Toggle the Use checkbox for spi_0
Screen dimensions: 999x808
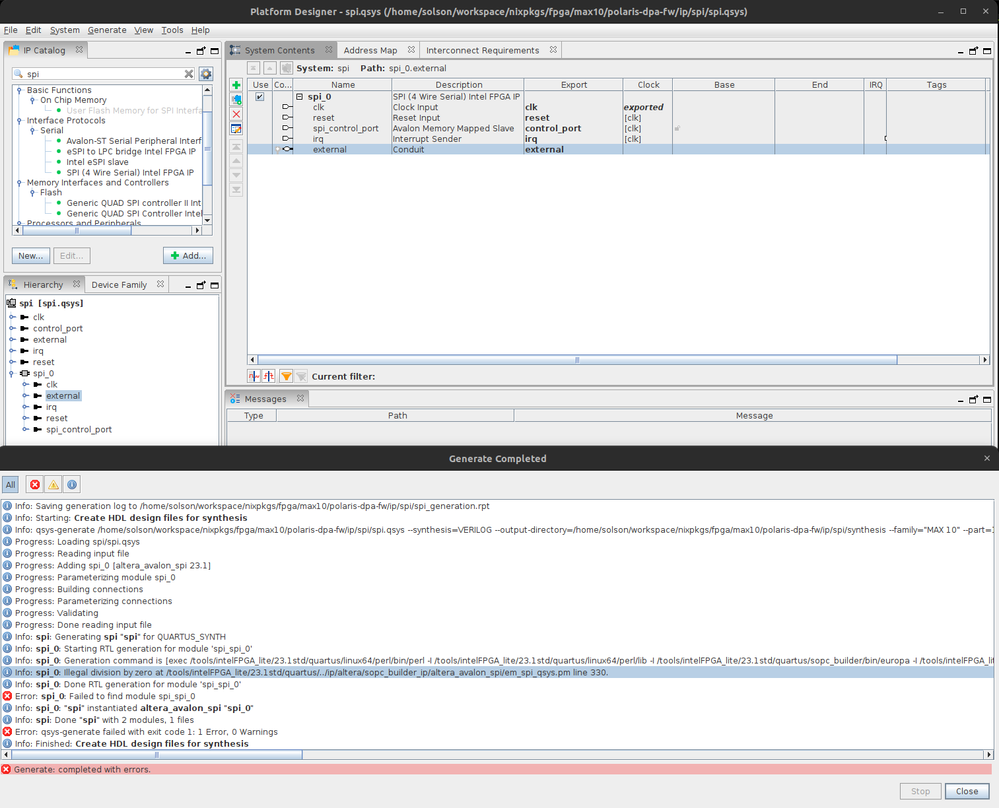(259, 97)
